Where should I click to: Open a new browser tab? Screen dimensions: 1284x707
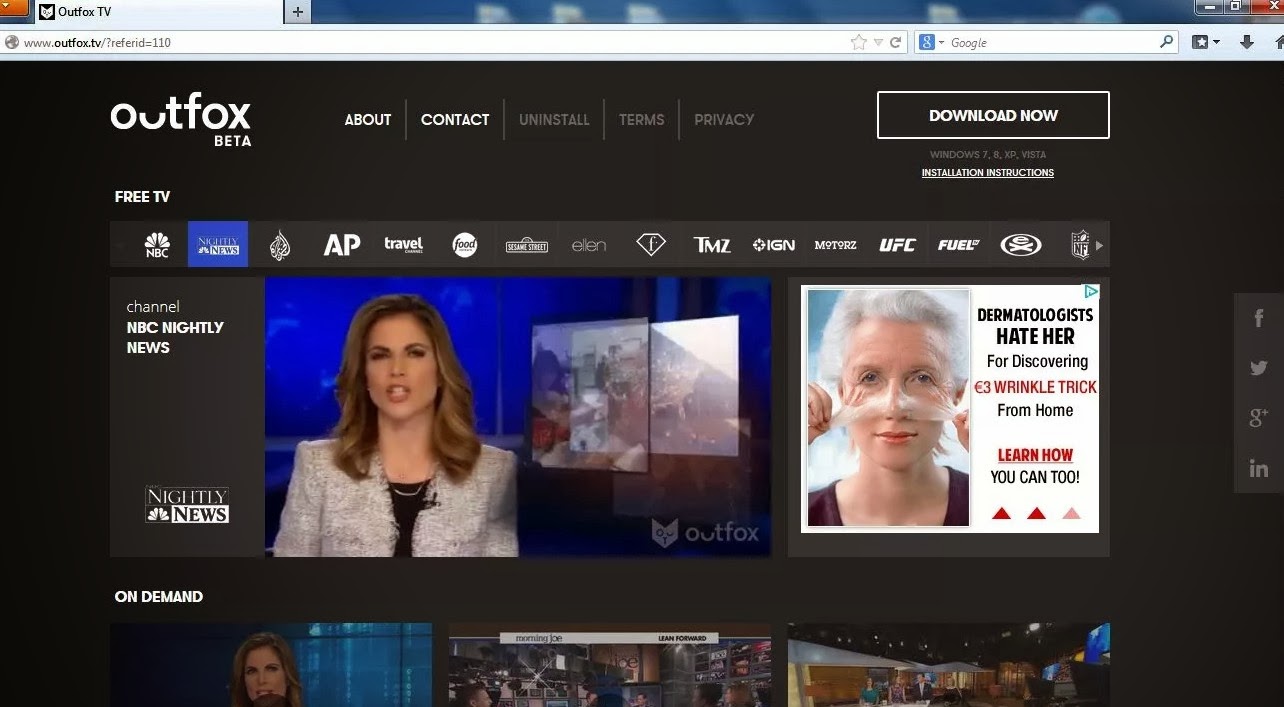click(x=297, y=12)
